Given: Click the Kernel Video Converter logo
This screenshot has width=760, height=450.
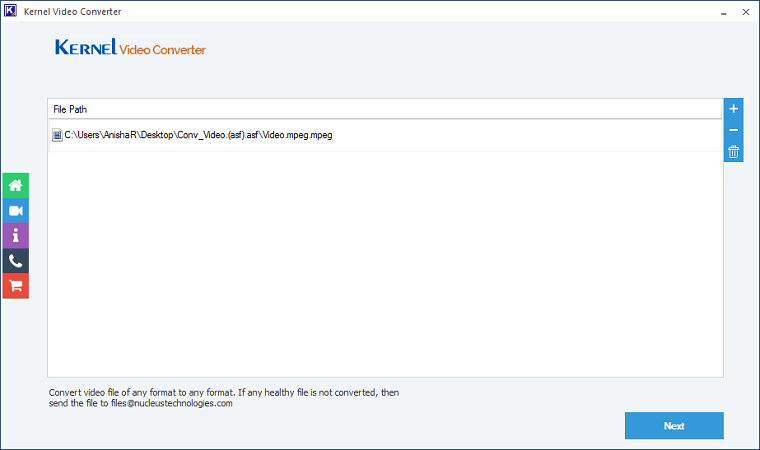Looking at the screenshot, I should pos(130,48).
